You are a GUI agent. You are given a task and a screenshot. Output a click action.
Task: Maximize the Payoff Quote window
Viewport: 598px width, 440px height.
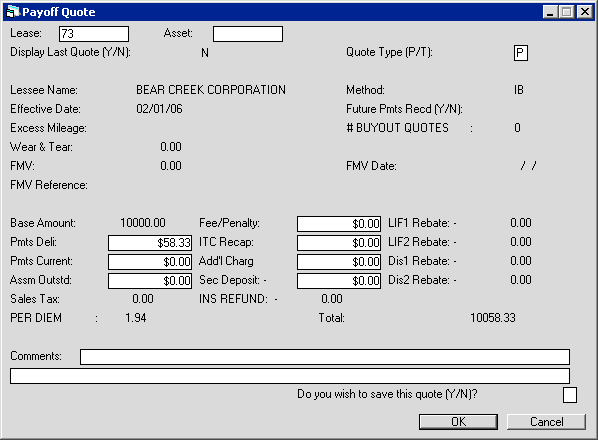pos(567,12)
